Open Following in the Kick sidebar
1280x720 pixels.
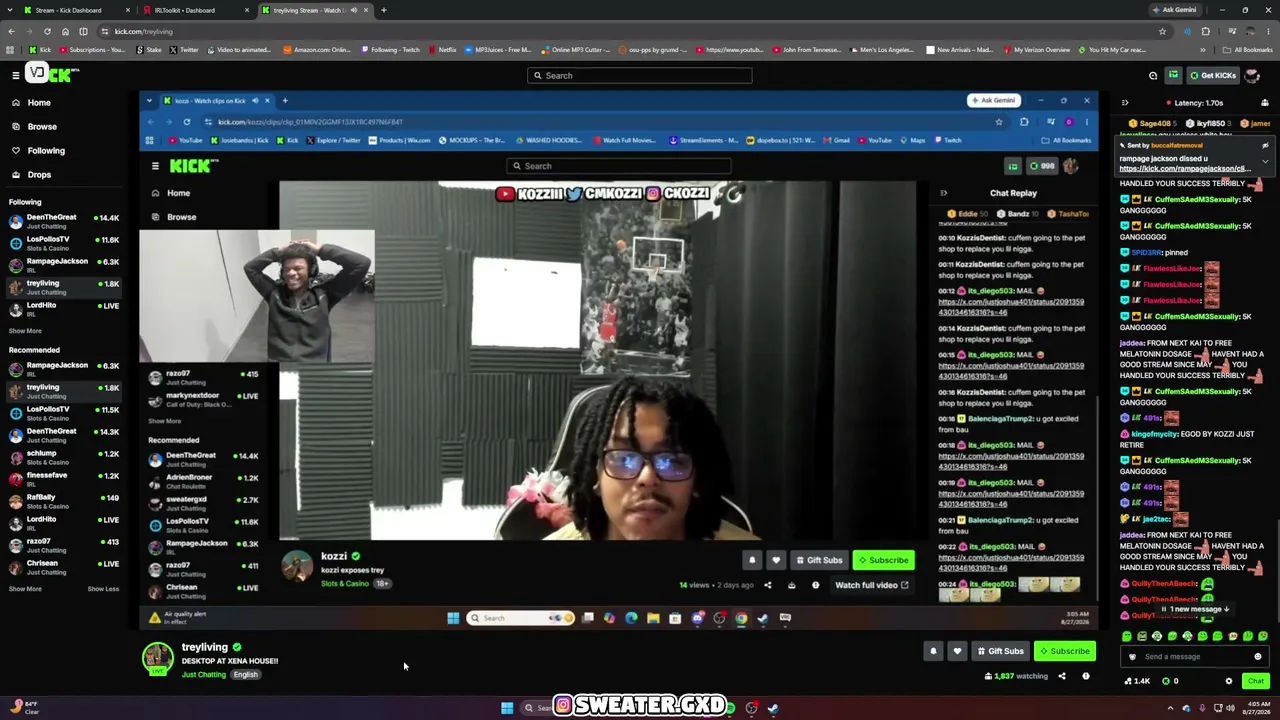point(46,150)
